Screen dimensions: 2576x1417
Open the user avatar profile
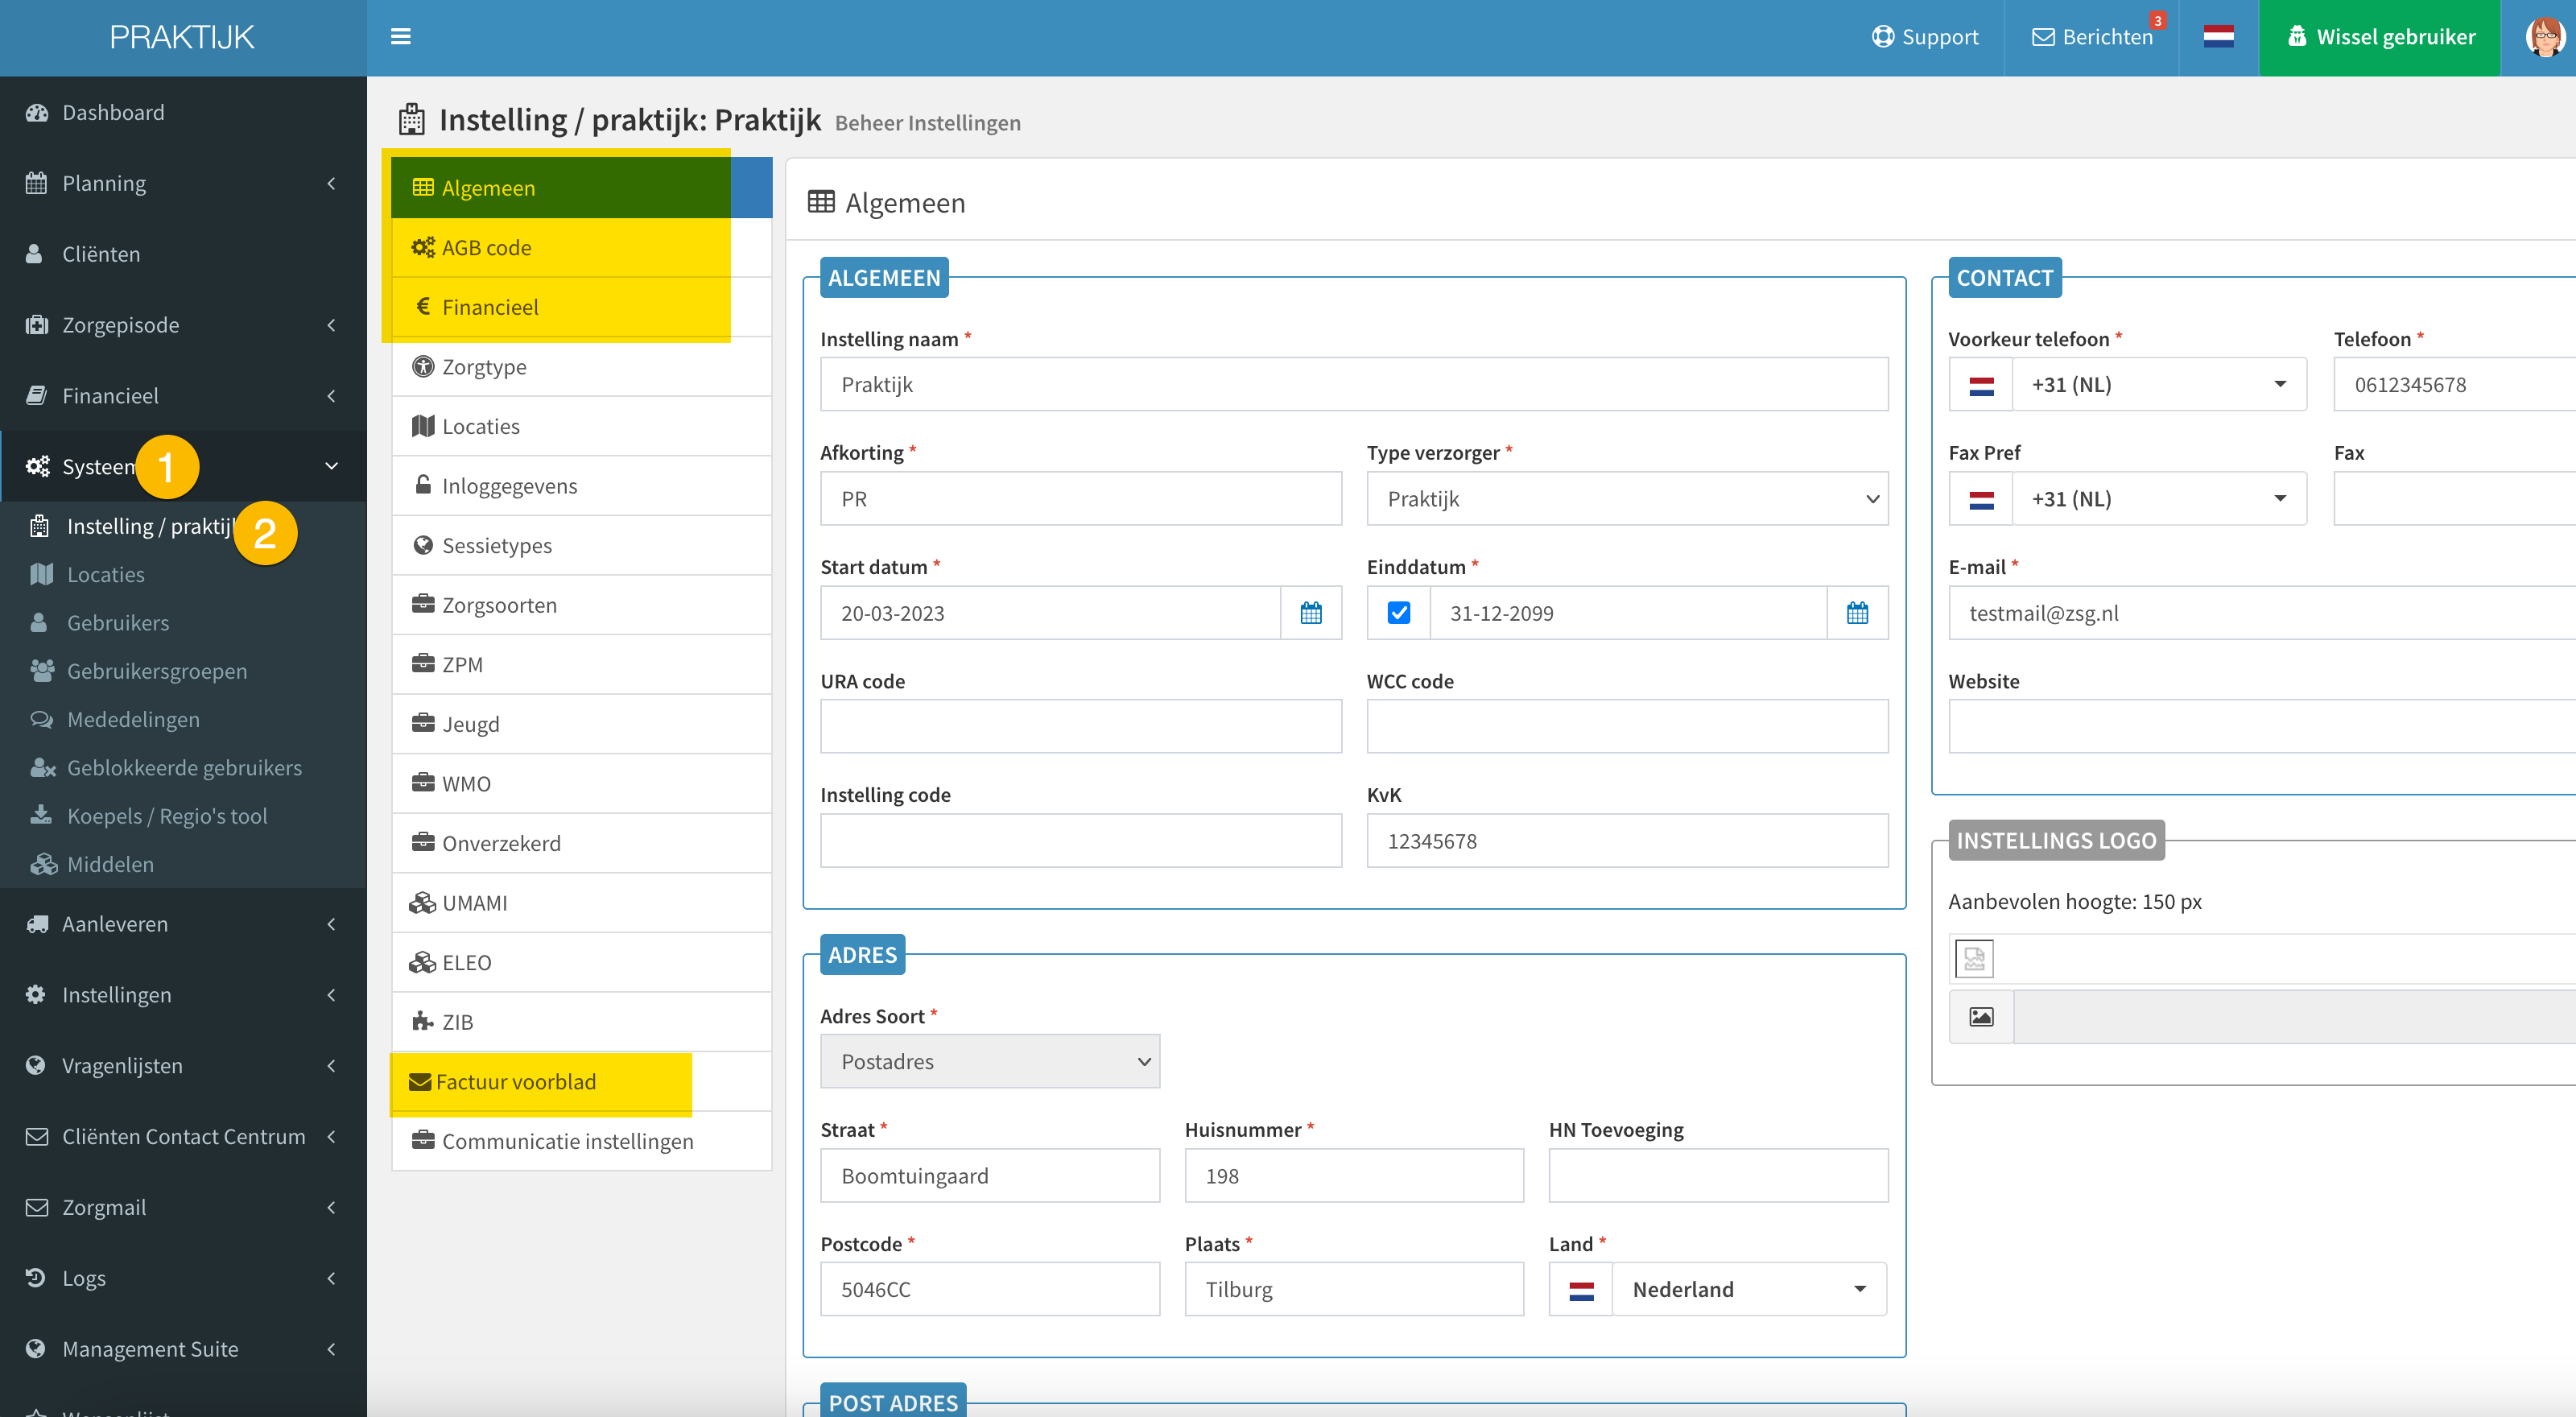tap(2545, 37)
